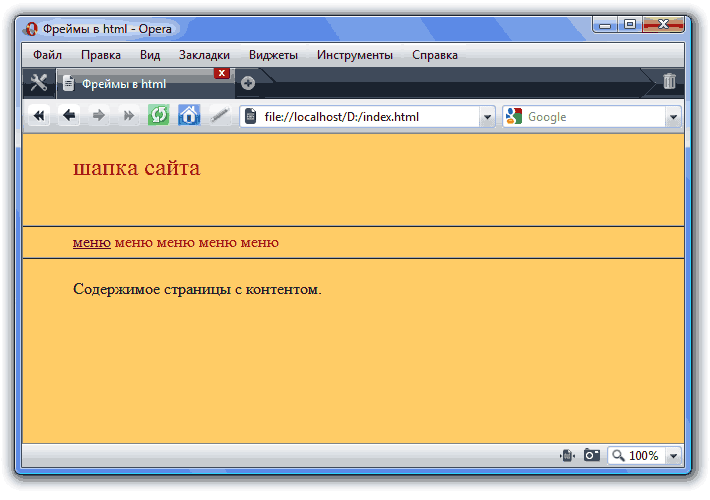The height and width of the screenshot is (500, 710).
Task: Go back with the Back arrow
Action: (69, 116)
